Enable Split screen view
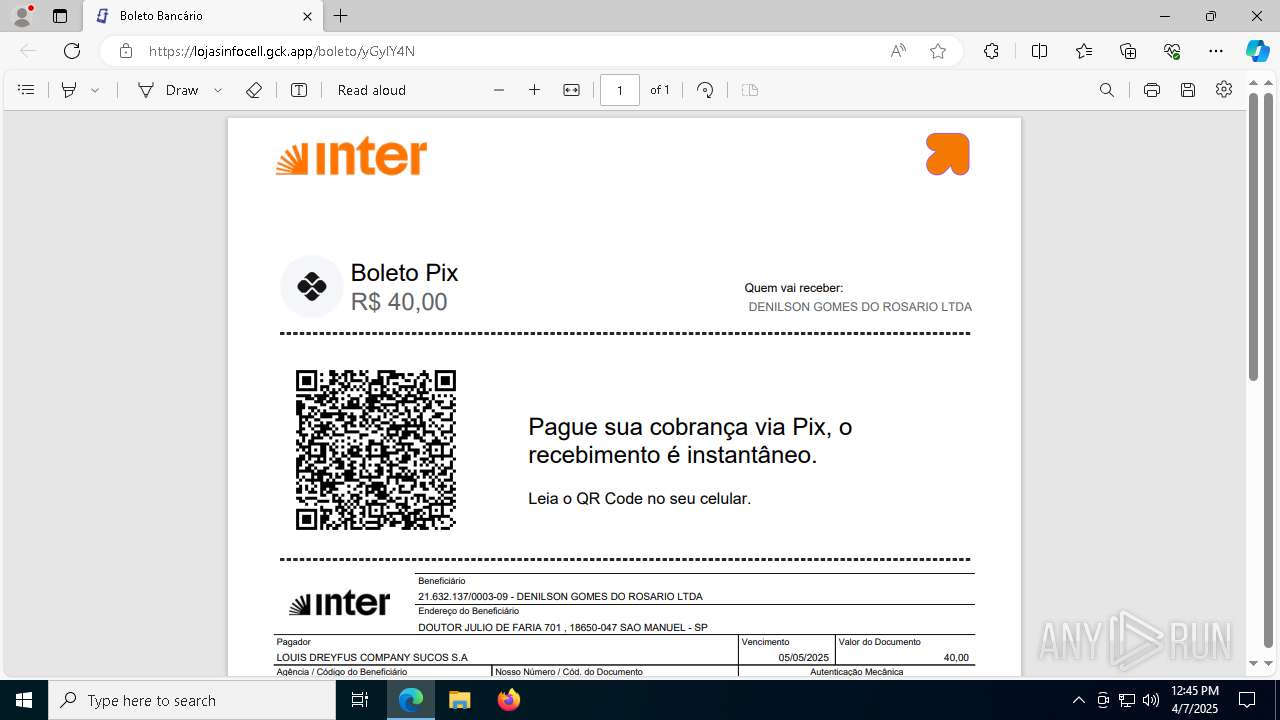 [x=1039, y=51]
